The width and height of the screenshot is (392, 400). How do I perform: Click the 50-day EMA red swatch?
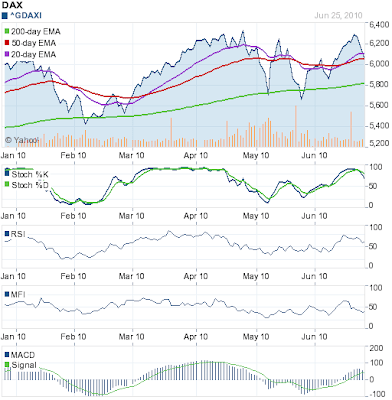point(7,43)
